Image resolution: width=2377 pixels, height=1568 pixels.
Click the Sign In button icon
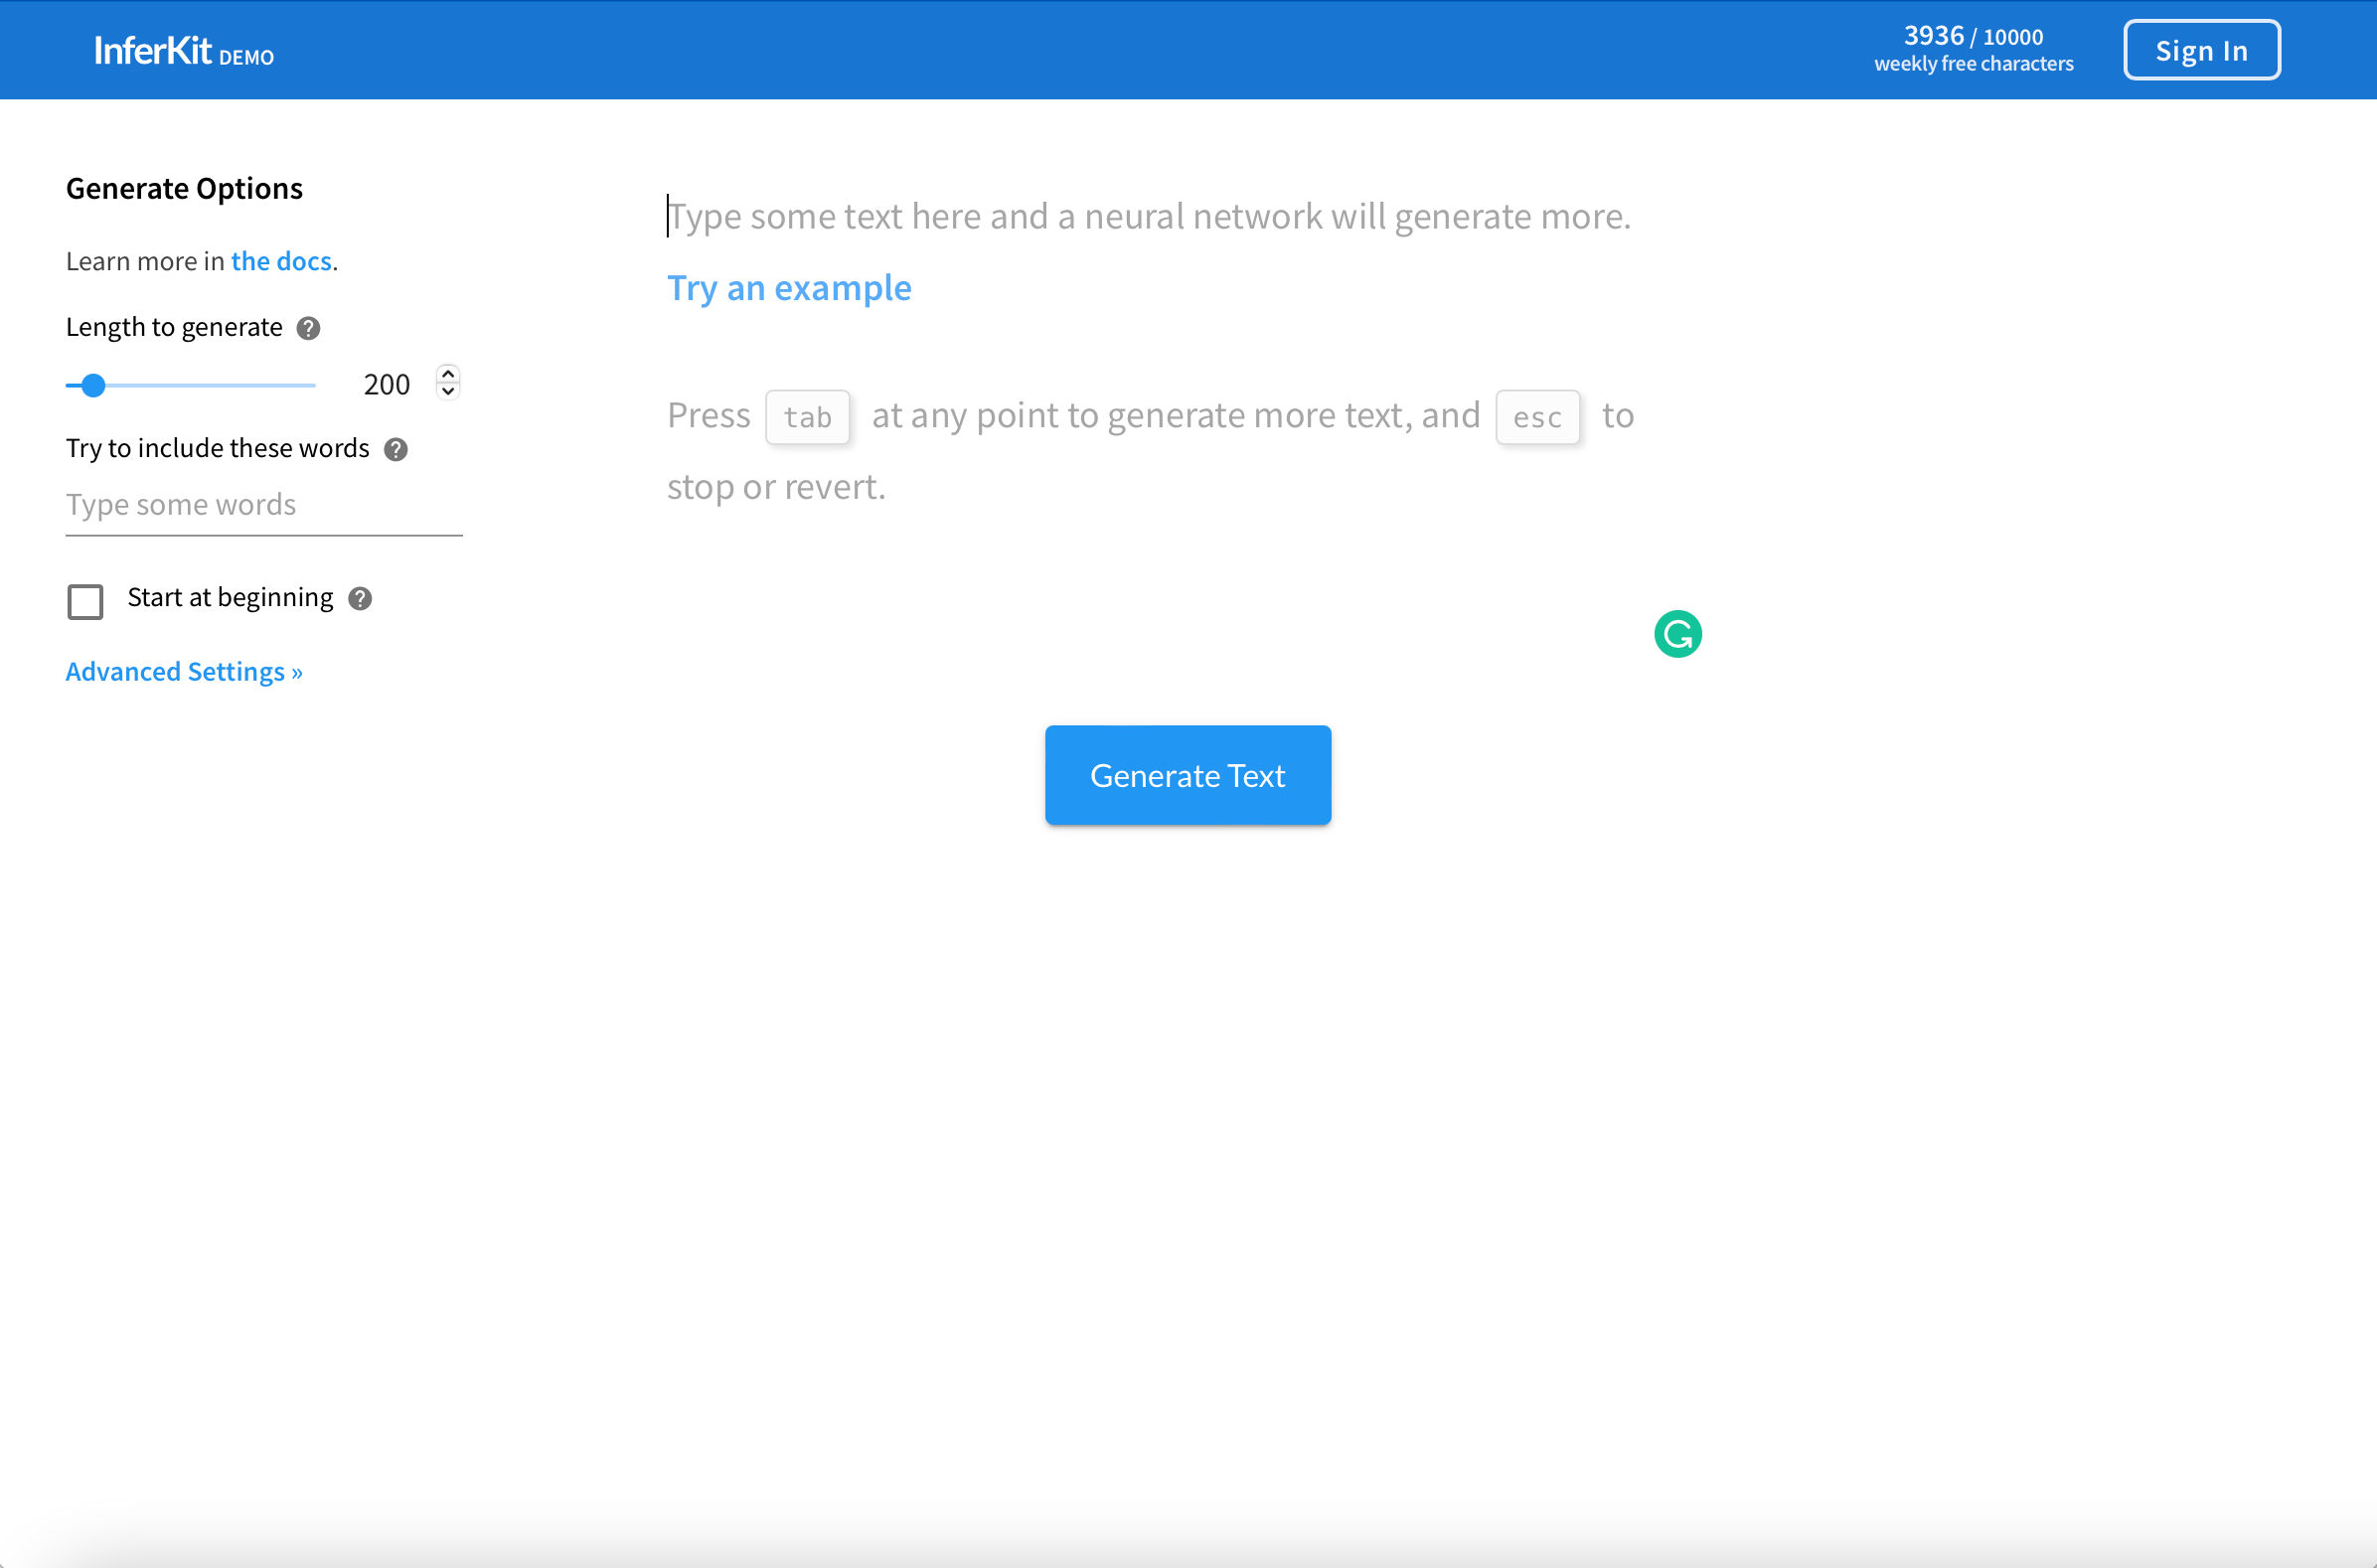[x=2202, y=51]
